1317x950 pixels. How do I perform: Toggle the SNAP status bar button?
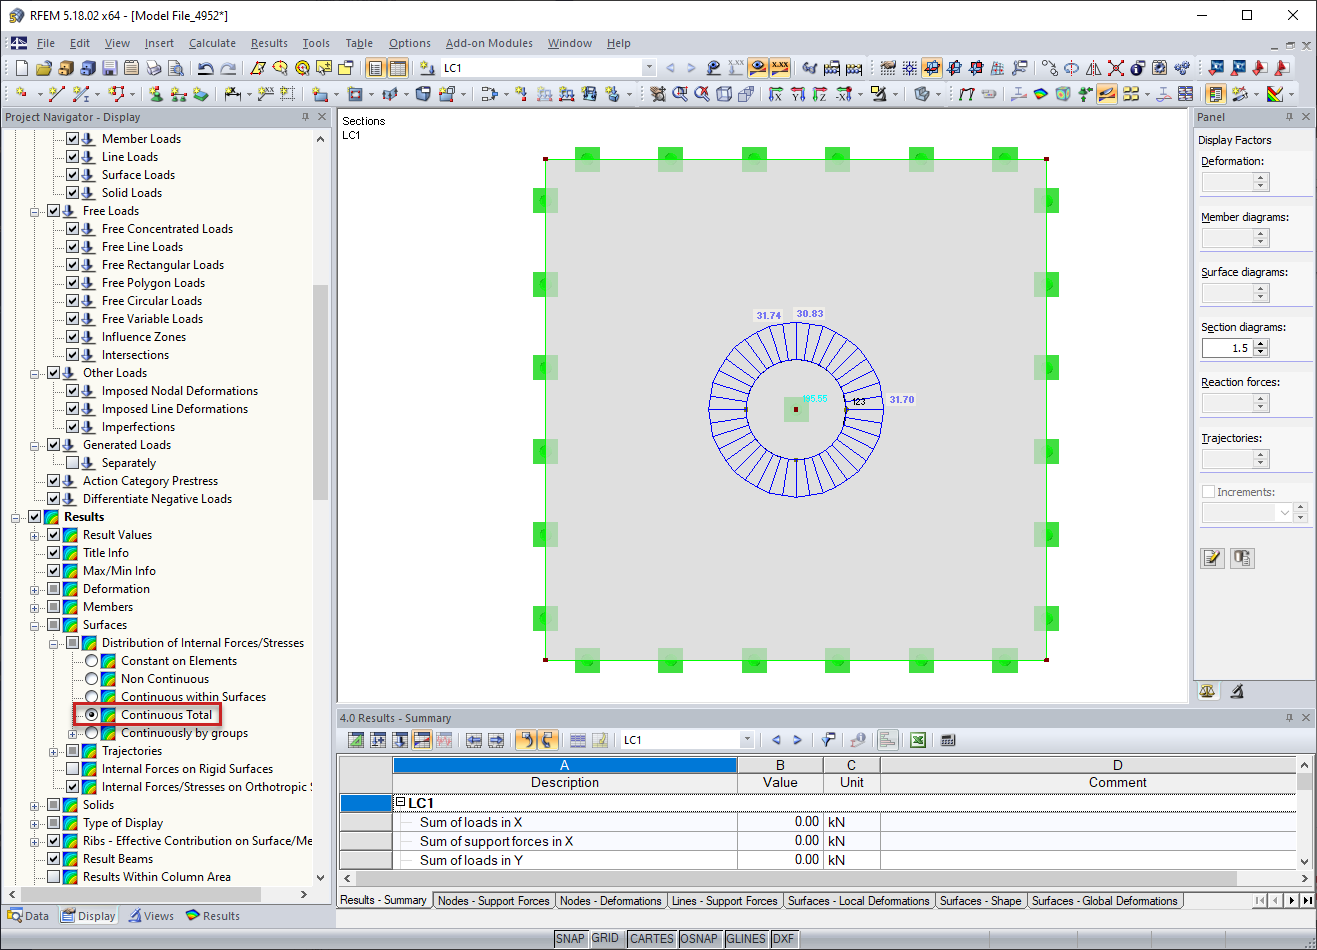[570, 939]
